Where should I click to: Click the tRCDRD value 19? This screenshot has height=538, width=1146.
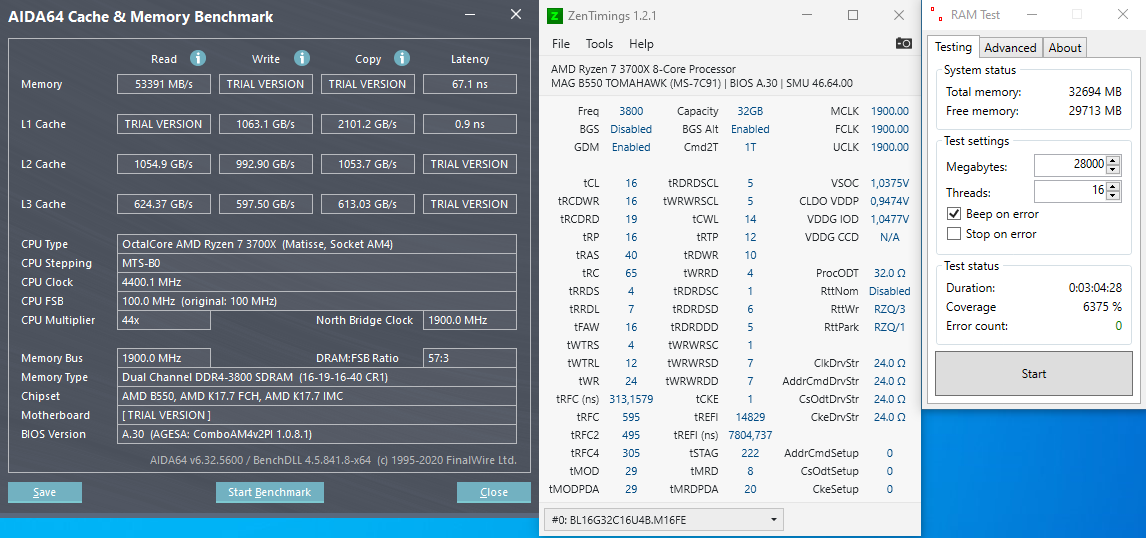point(631,219)
